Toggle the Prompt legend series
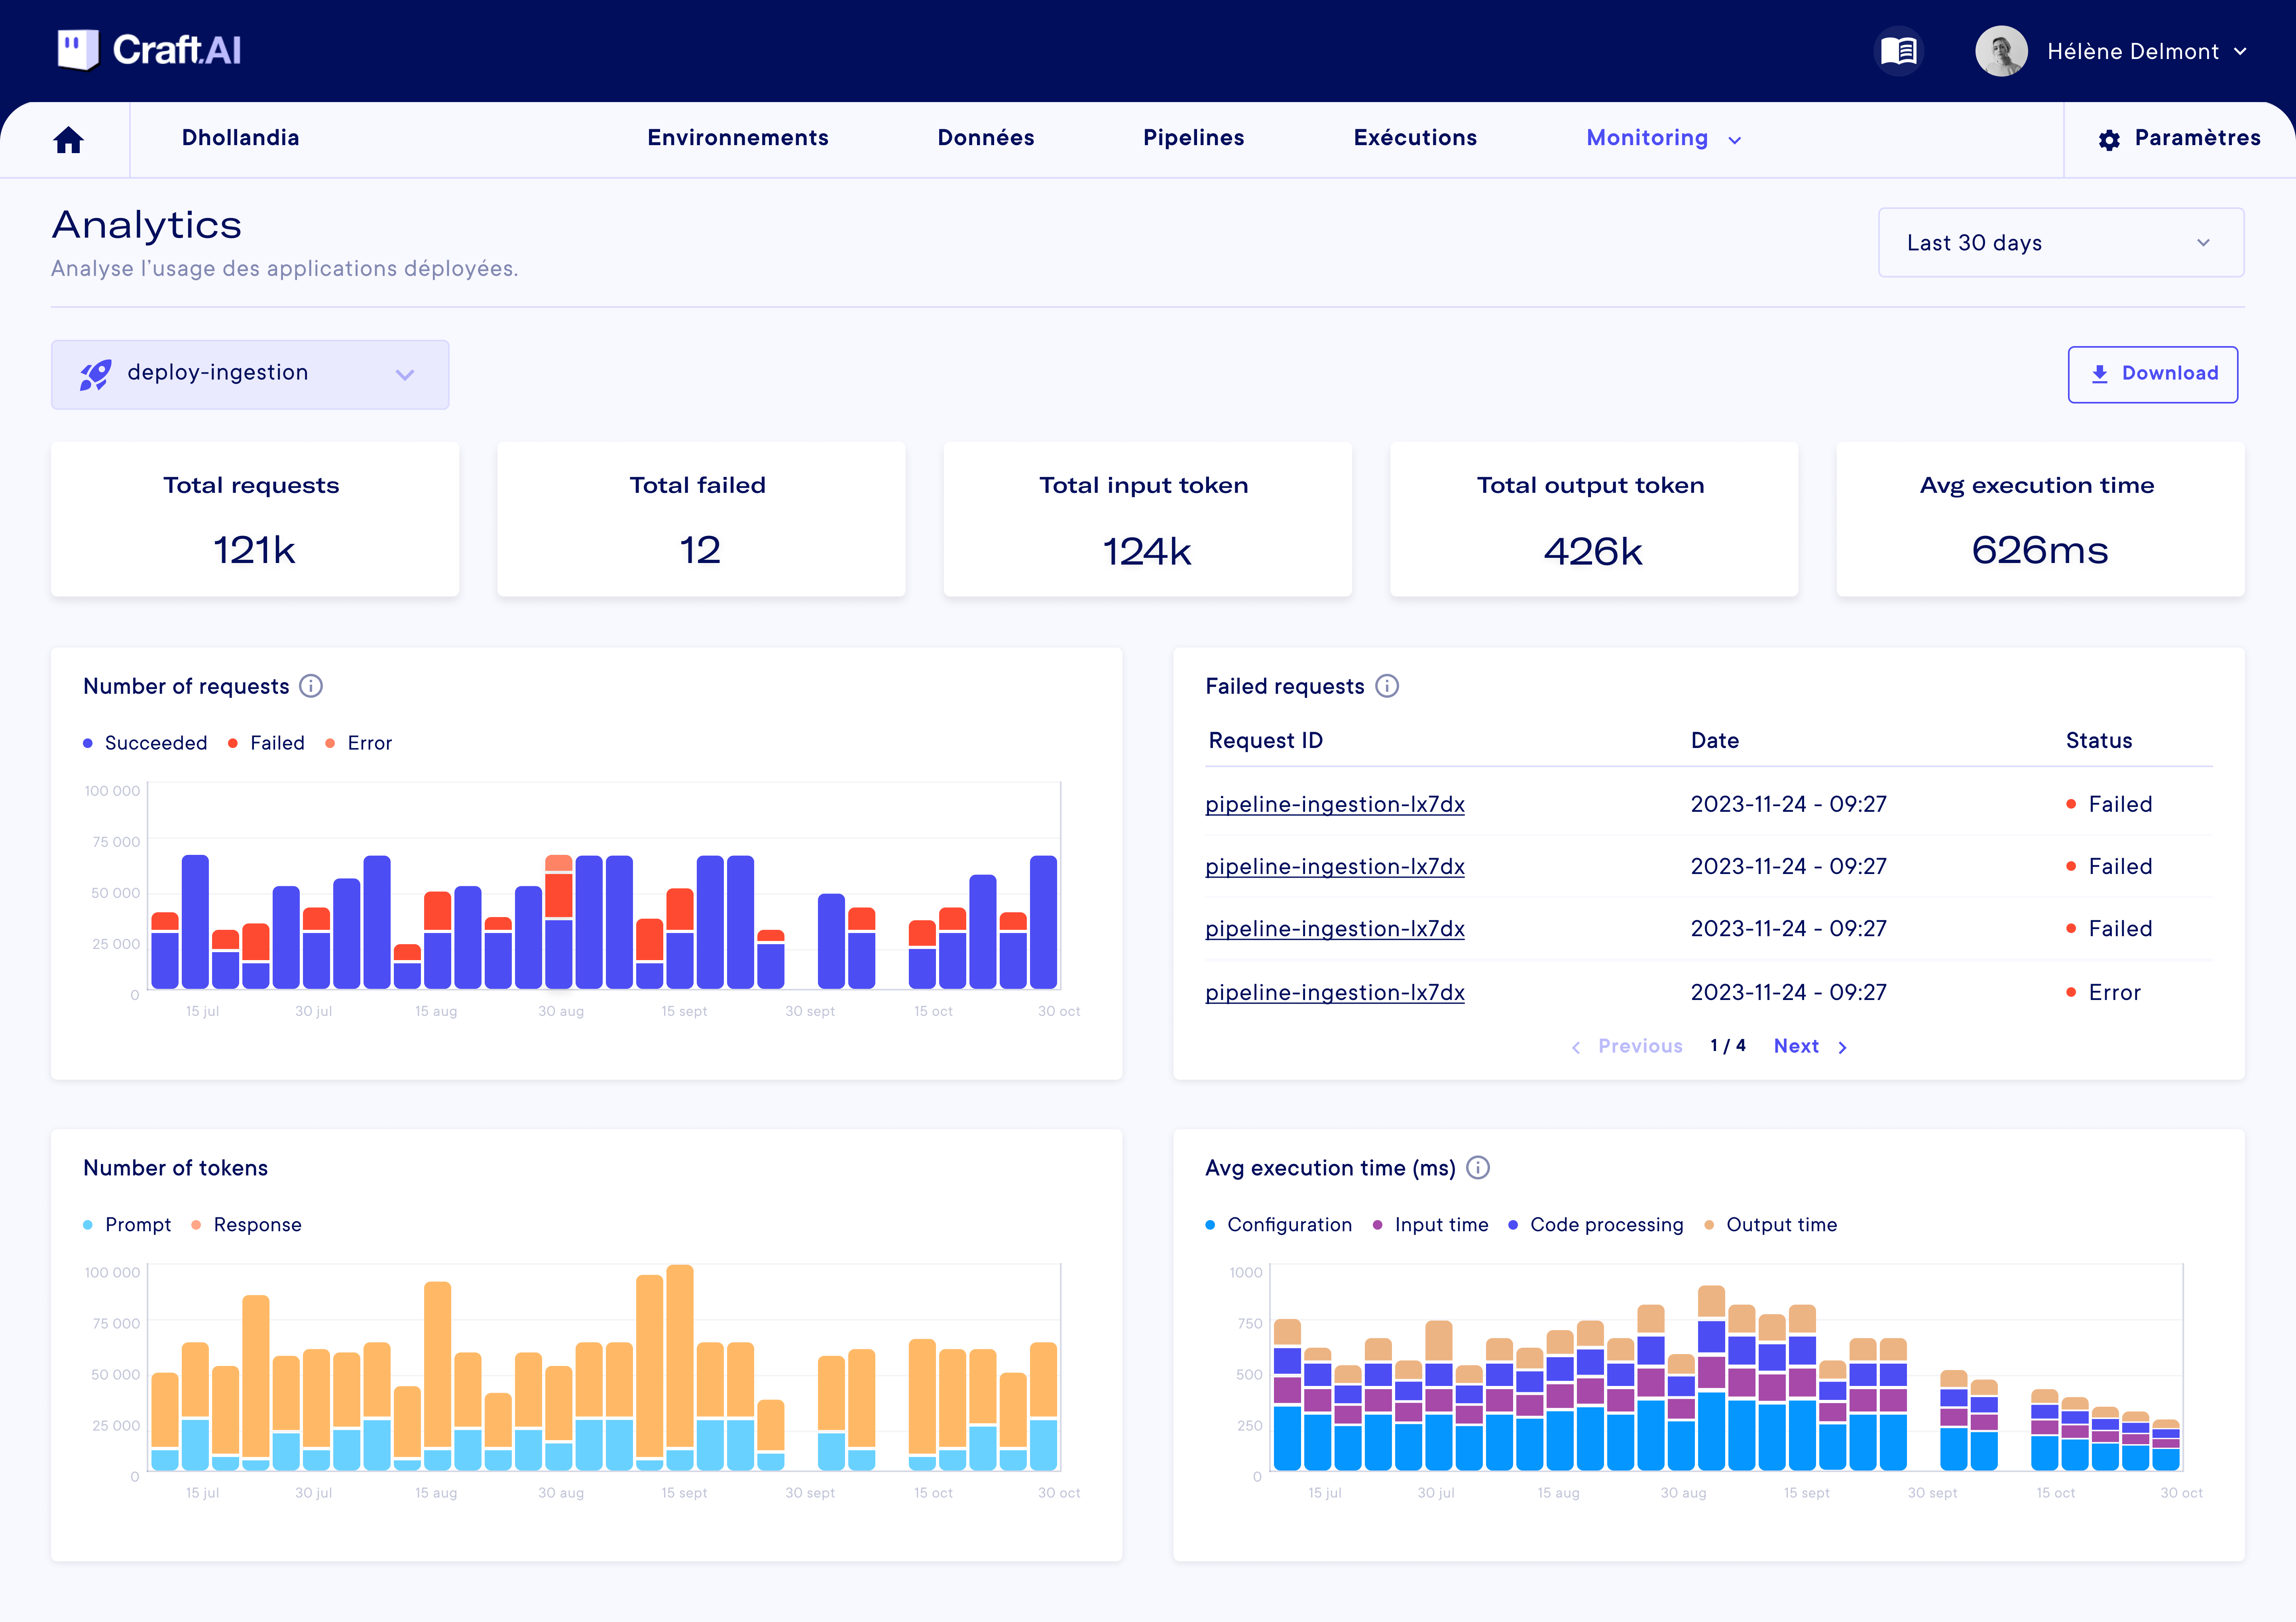Image resolution: width=2296 pixels, height=1622 pixels. point(127,1225)
